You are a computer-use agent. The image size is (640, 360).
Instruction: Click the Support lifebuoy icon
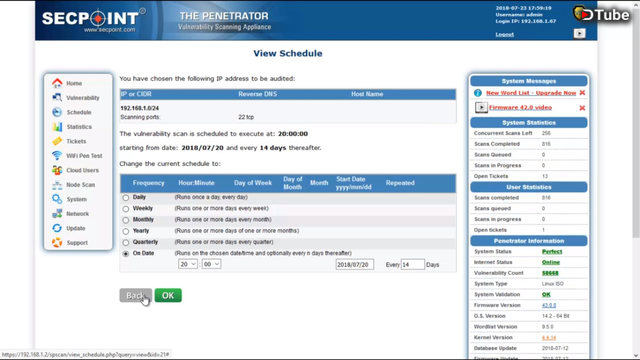tap(57, 242)
